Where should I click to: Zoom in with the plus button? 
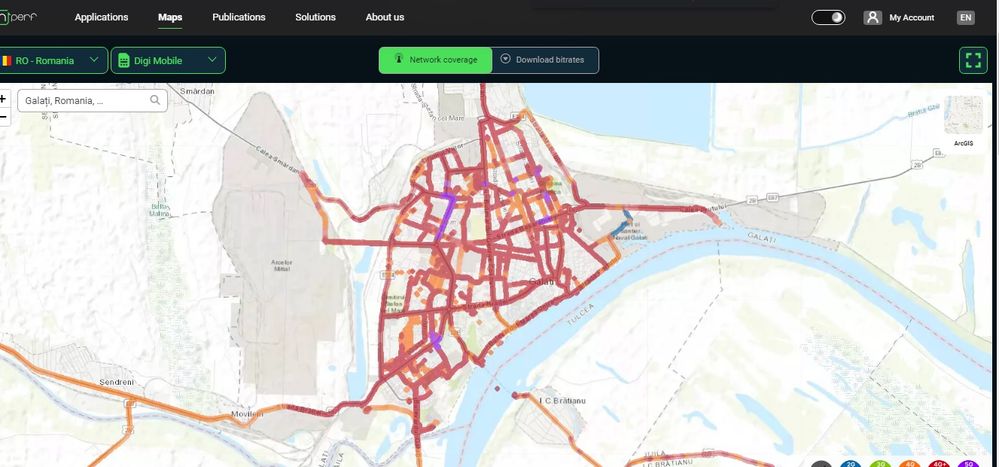[x=3, y=99]
